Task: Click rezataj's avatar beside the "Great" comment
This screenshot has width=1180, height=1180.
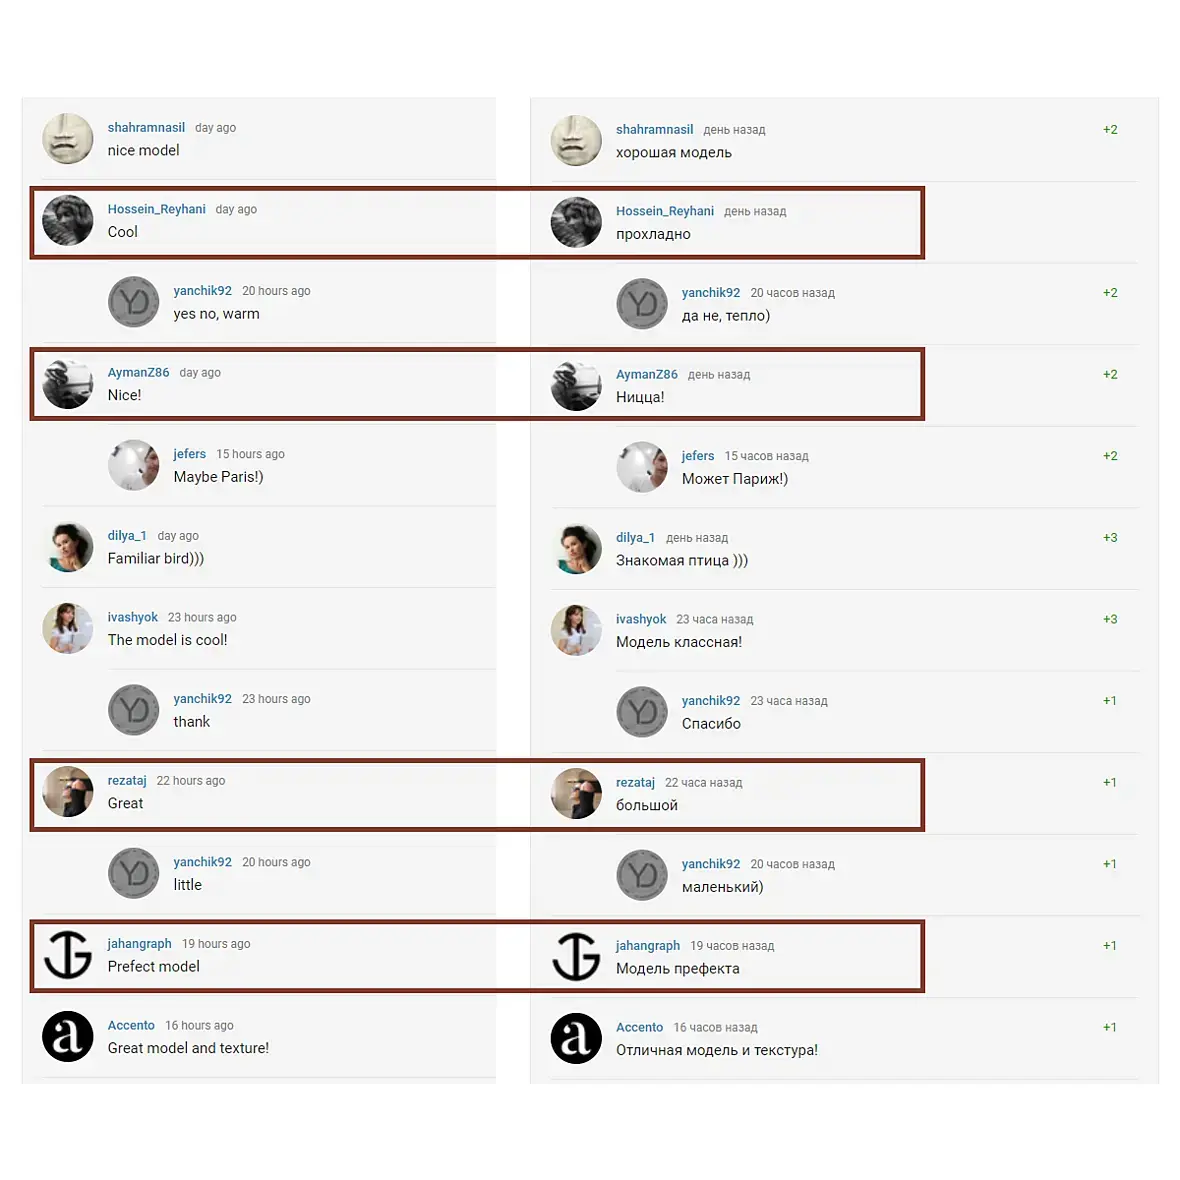Action: pos(68,792)
